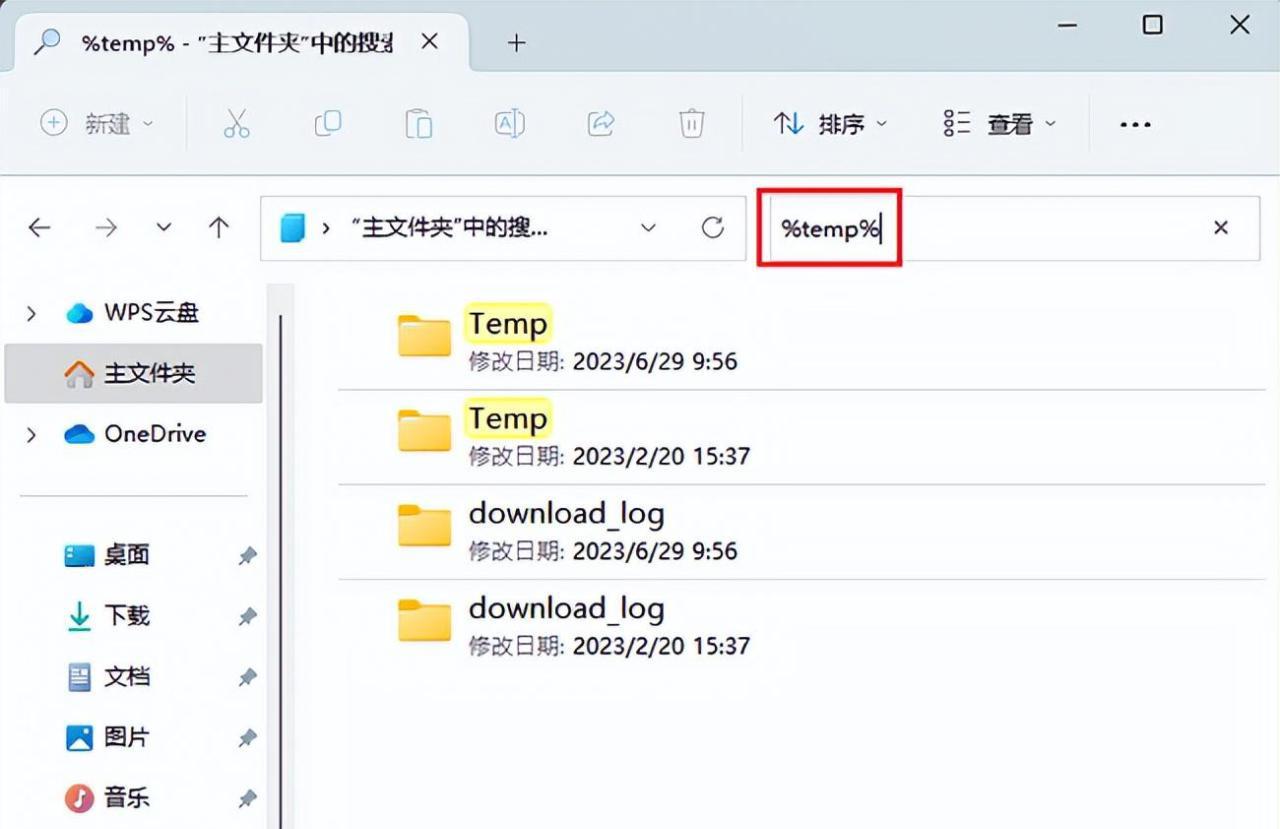This screenshot has width=1280, height=829.
Task: Maximize the File Explorer window
Action: [x=1153, y=25]
